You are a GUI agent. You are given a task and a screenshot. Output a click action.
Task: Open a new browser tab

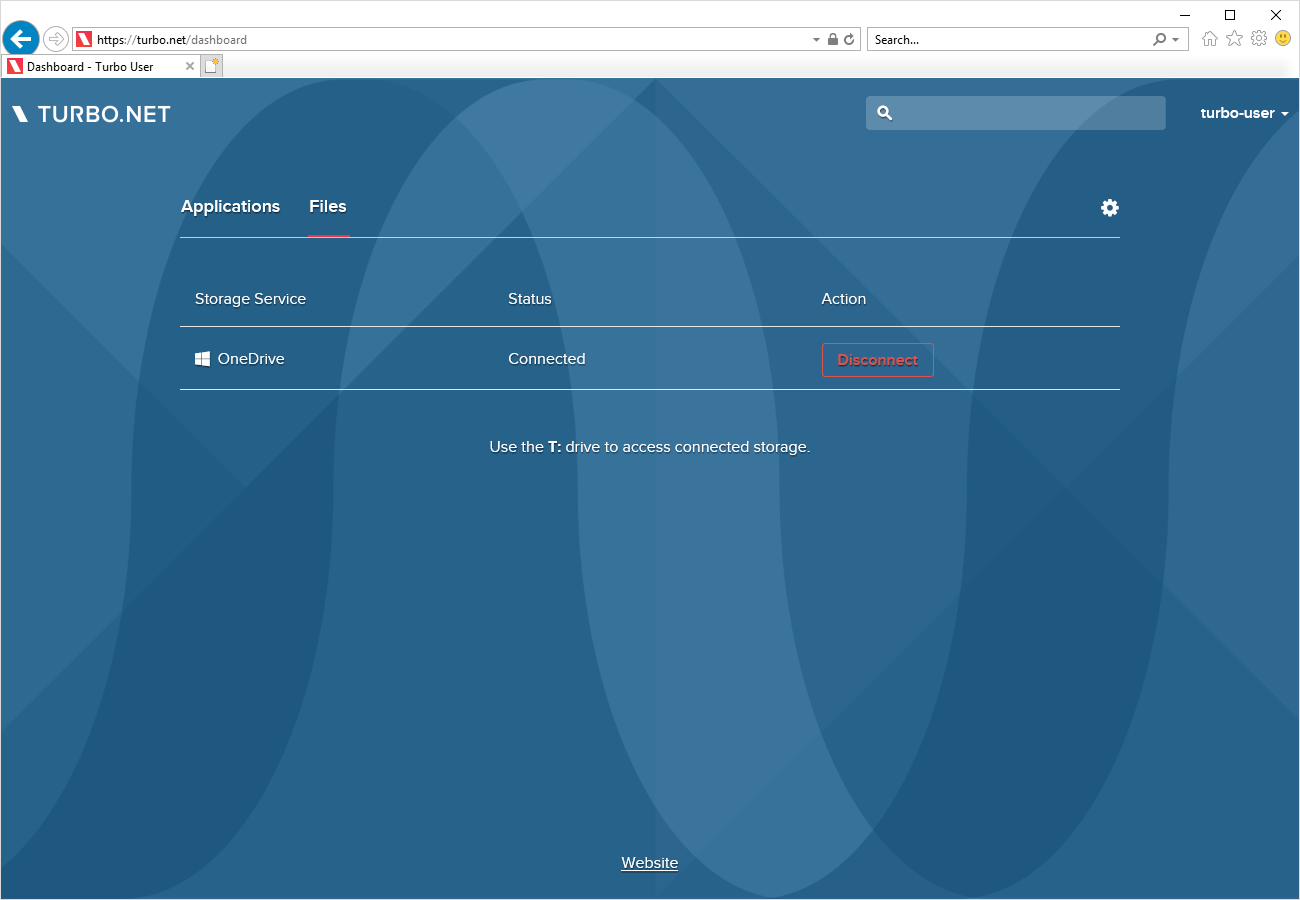point(211,65)
